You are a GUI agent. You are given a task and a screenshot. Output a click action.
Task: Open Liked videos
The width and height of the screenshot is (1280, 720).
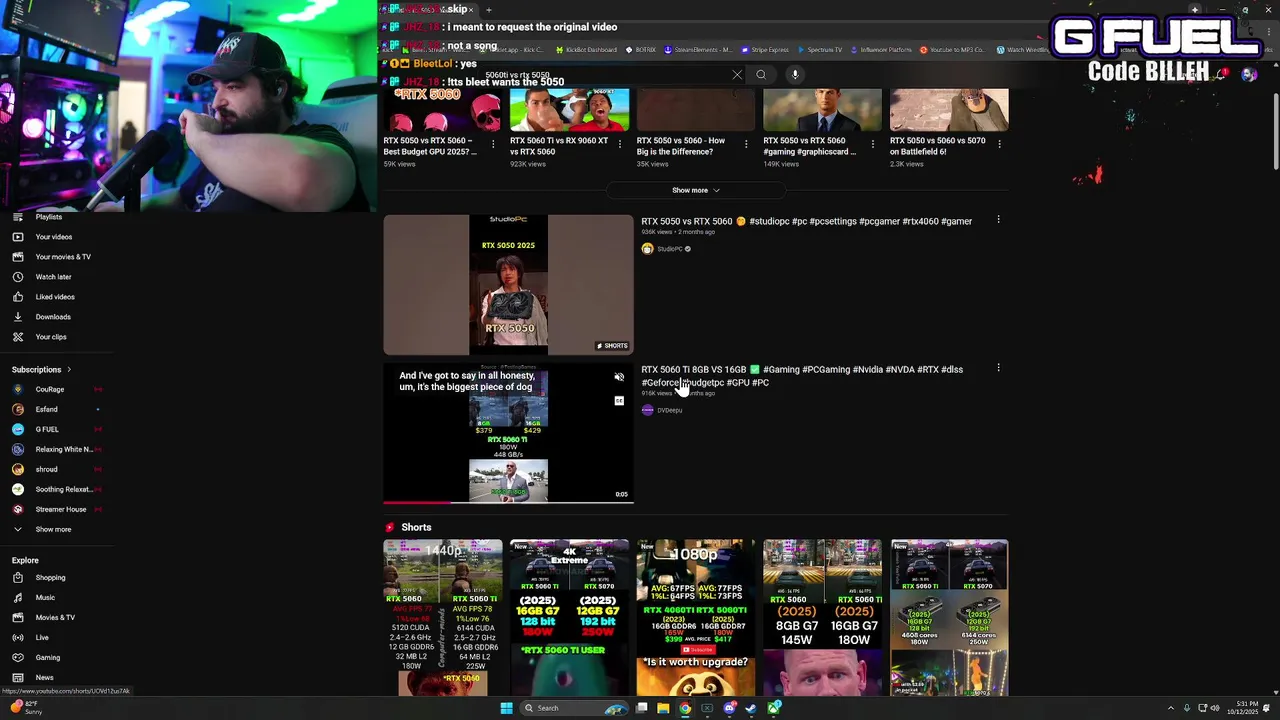(55, 297)
